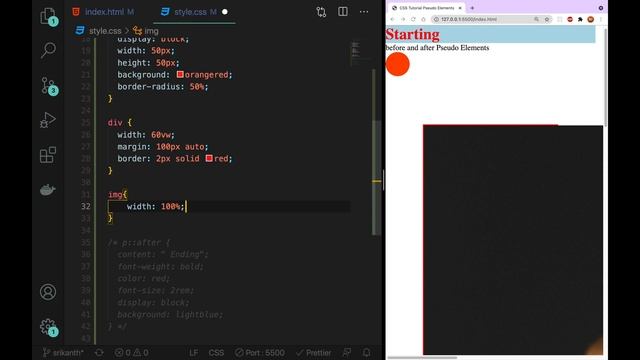Click the Open Changes compare icon
Image resolution: width=640 pixels, height=360 pixels.
[x=321, y=12]
